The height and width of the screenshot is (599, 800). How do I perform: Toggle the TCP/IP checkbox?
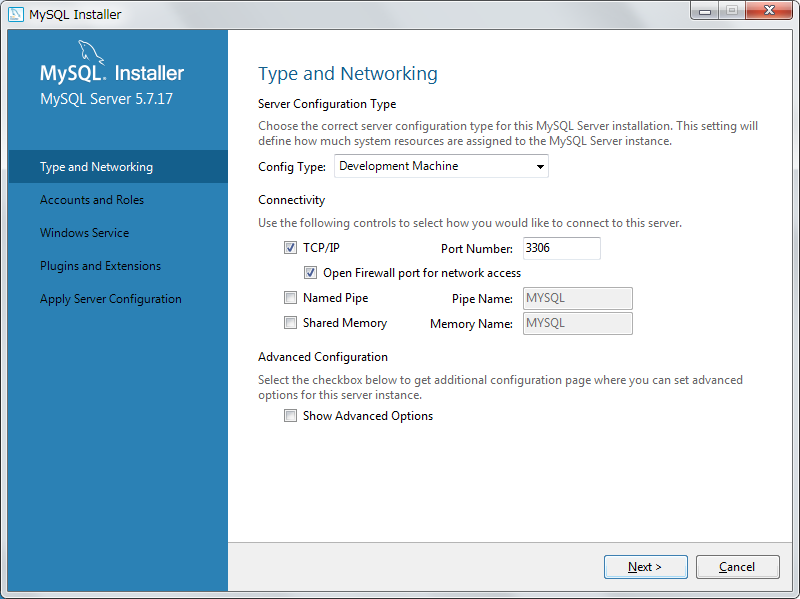point(291,248)
